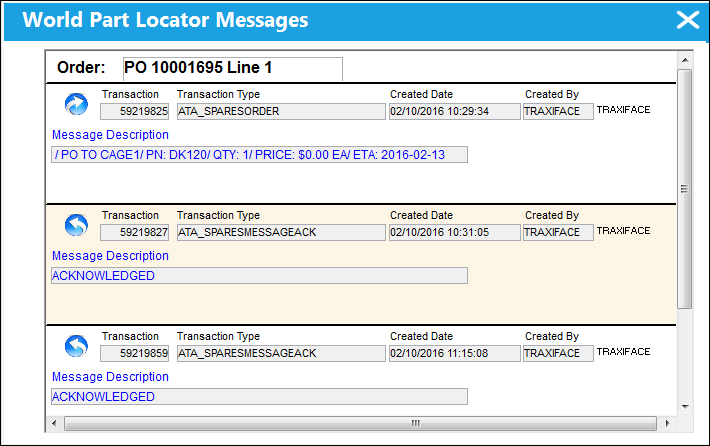The image size is (710, 446).
Task: Select transaction number field 59219825
Action: (134, 111)
